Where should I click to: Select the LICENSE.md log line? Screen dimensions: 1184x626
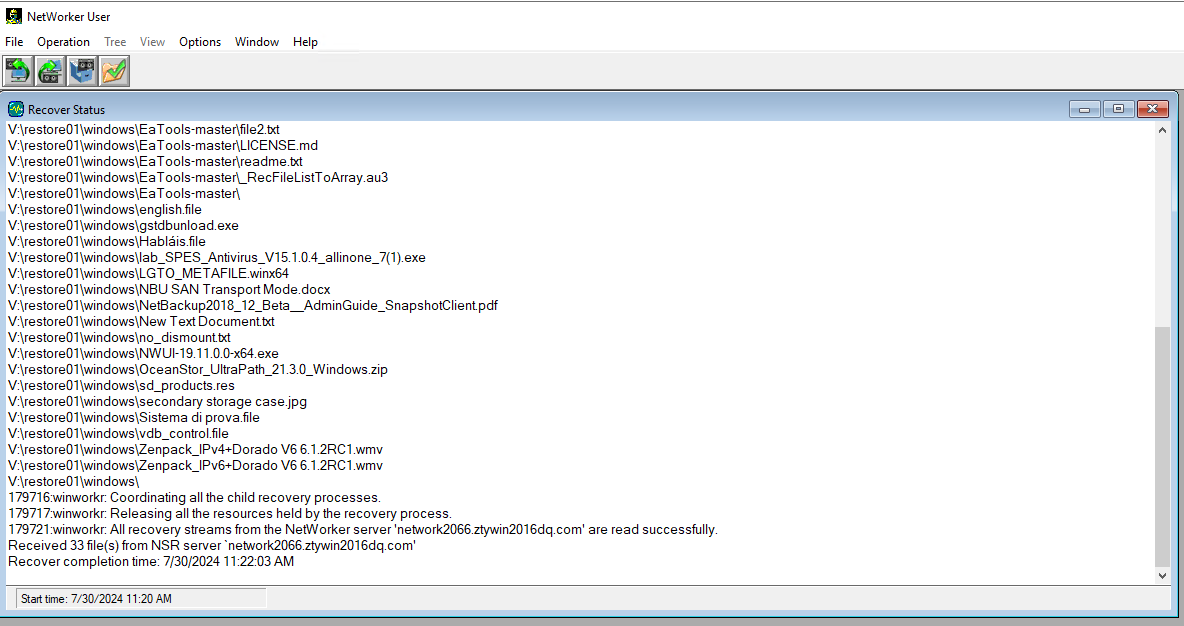click(163, 146)
